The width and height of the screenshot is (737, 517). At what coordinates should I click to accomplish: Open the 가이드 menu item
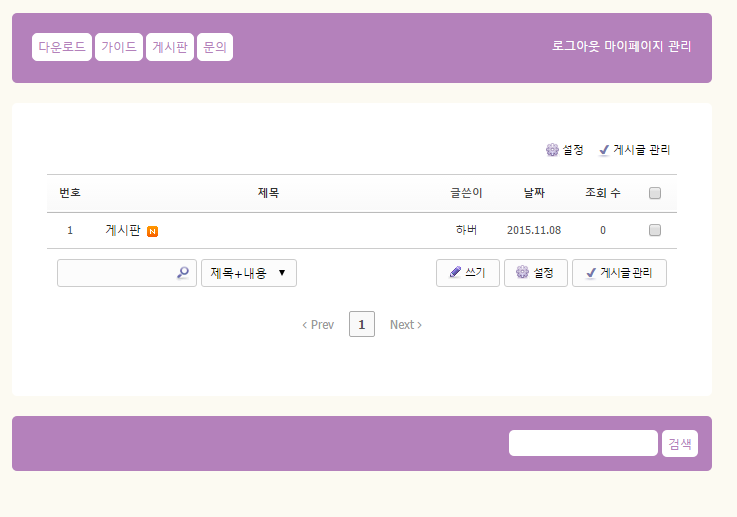pyautogui.click(x=118, y=47)
